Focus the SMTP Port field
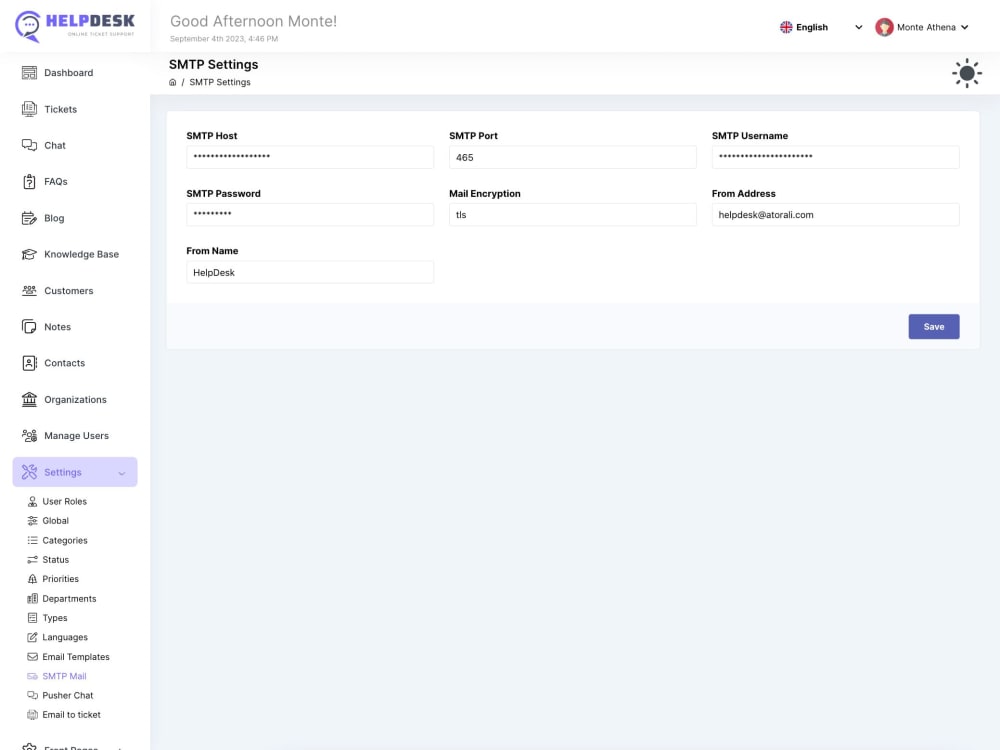 [573, 158]
